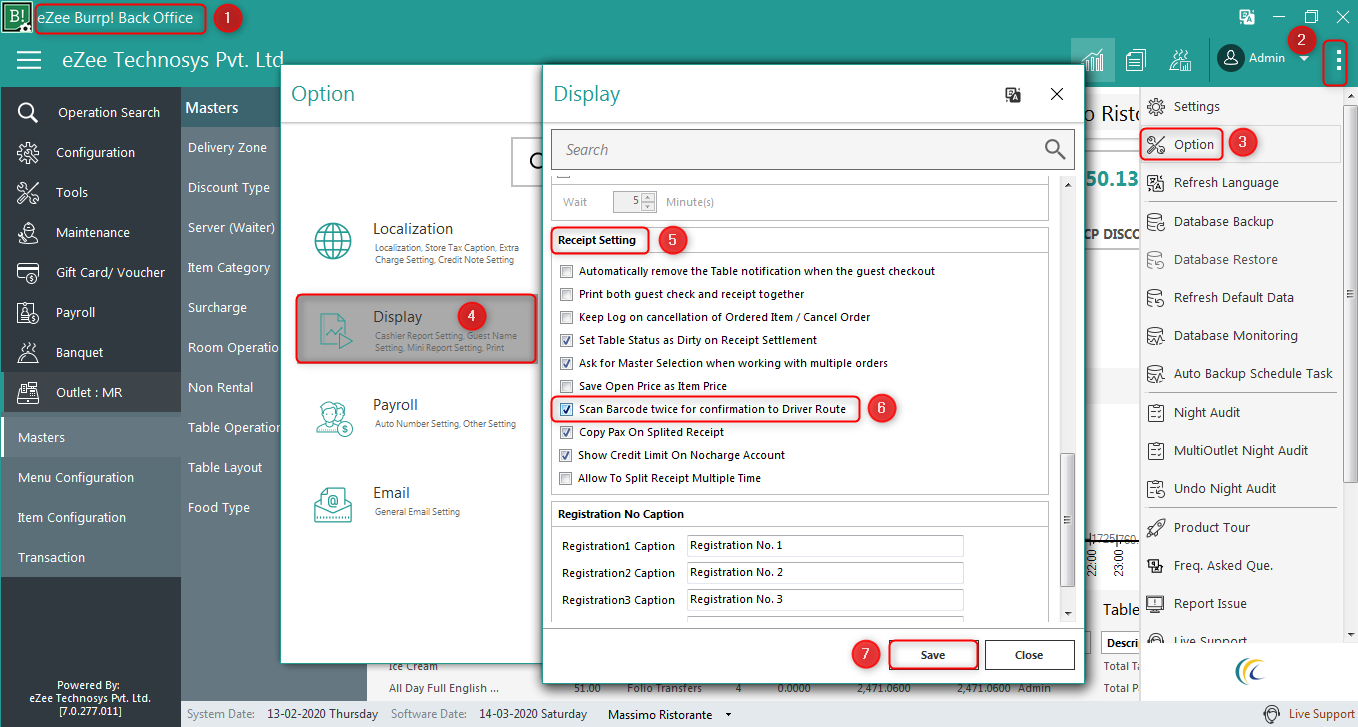Click the Product Tour rocket icon
This screenshot has width=1358, height=727.
(1156, 527)
